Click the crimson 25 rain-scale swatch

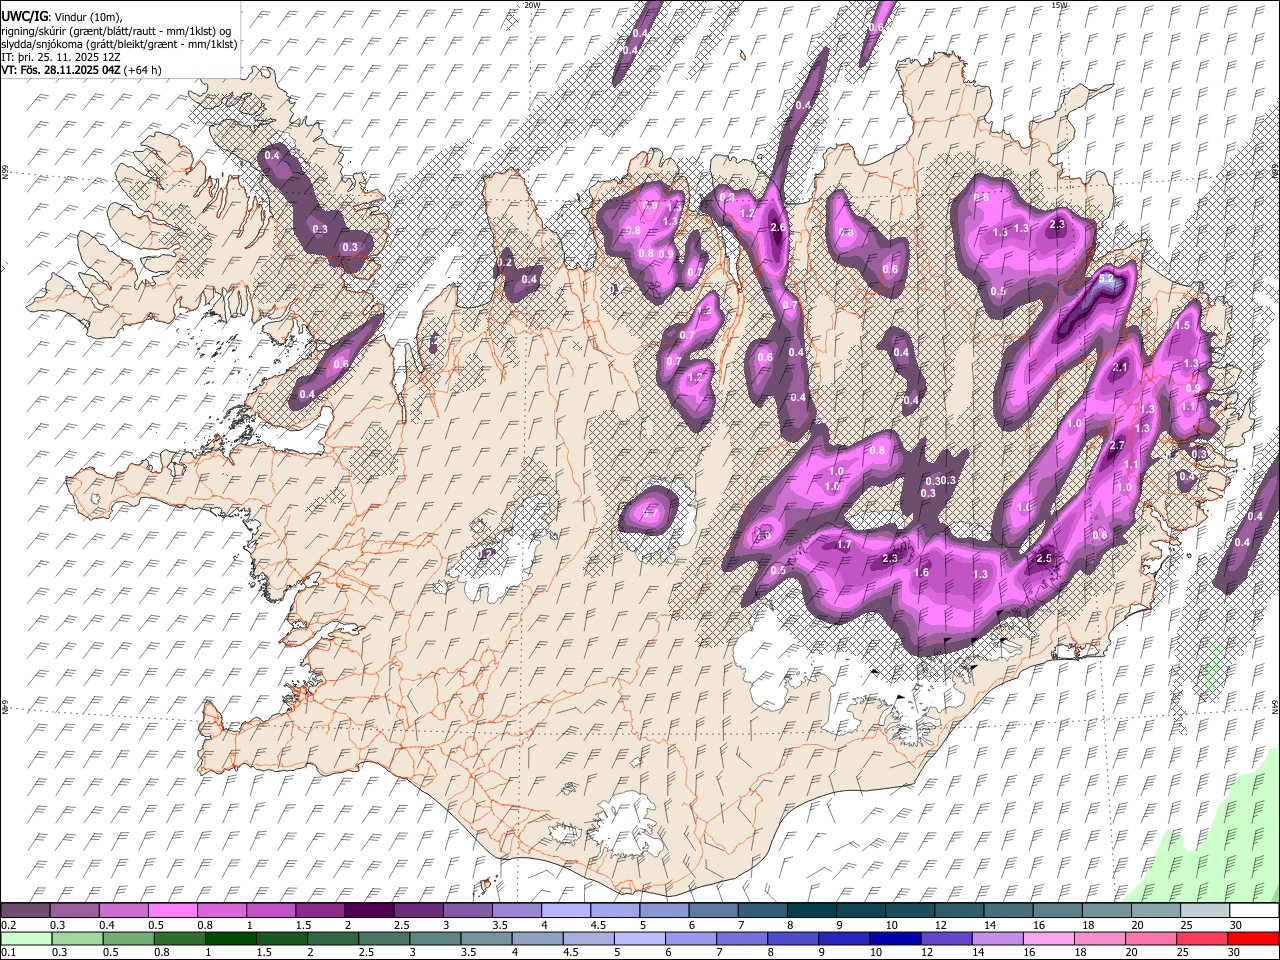point(1202,939)
